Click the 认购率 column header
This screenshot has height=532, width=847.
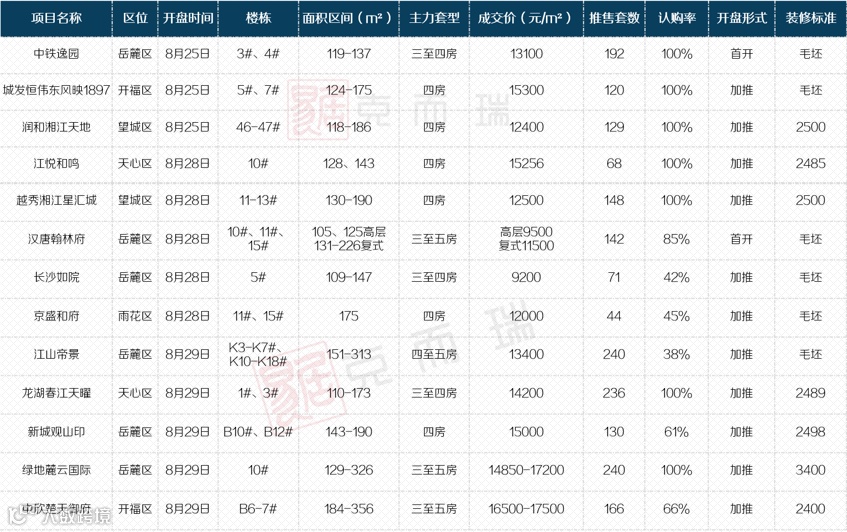(x=677, y=18)
